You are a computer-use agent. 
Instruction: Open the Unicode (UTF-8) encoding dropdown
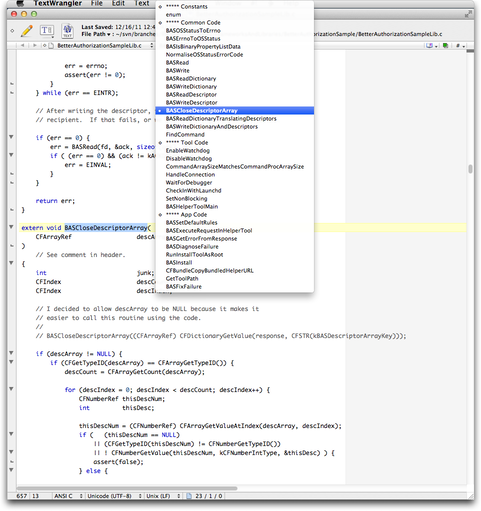pyautogui.click(x=114, y=496)
